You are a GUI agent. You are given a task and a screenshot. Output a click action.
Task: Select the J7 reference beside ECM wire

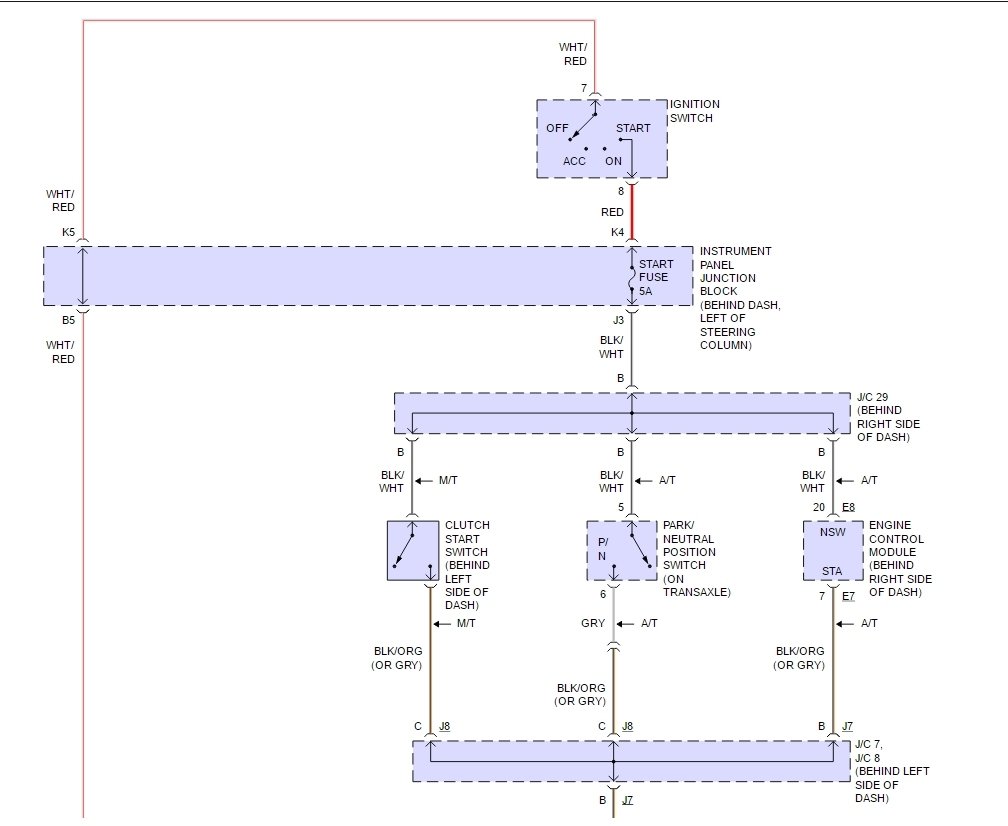tap(847, 726)
